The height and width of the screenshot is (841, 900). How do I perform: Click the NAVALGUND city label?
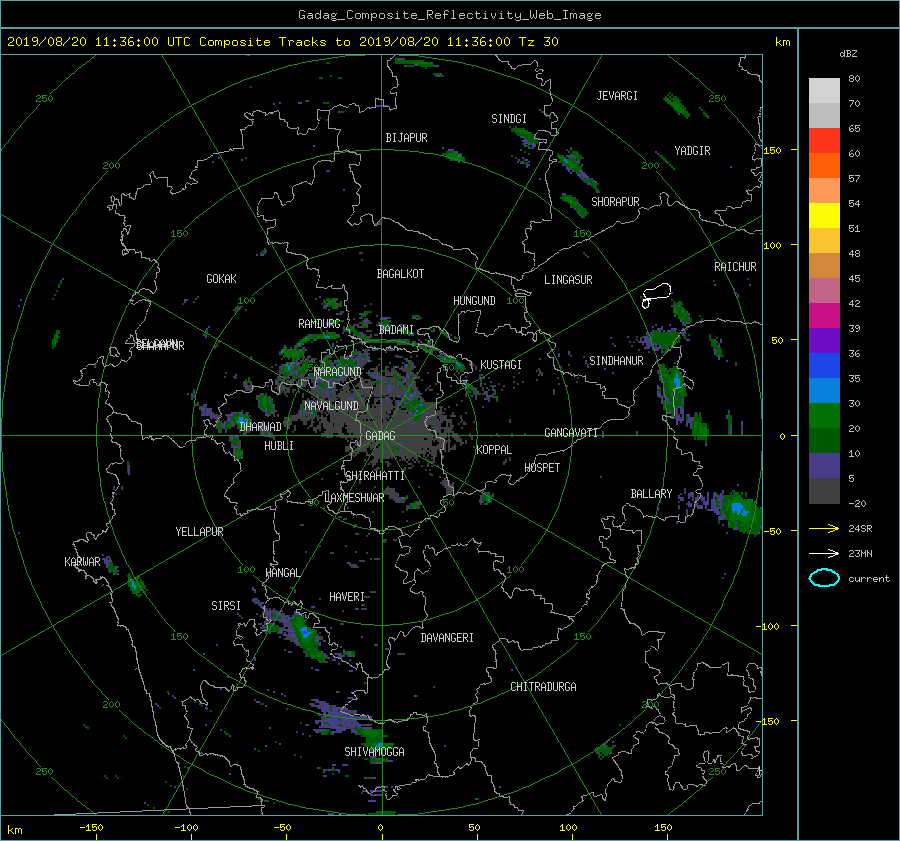331,406
